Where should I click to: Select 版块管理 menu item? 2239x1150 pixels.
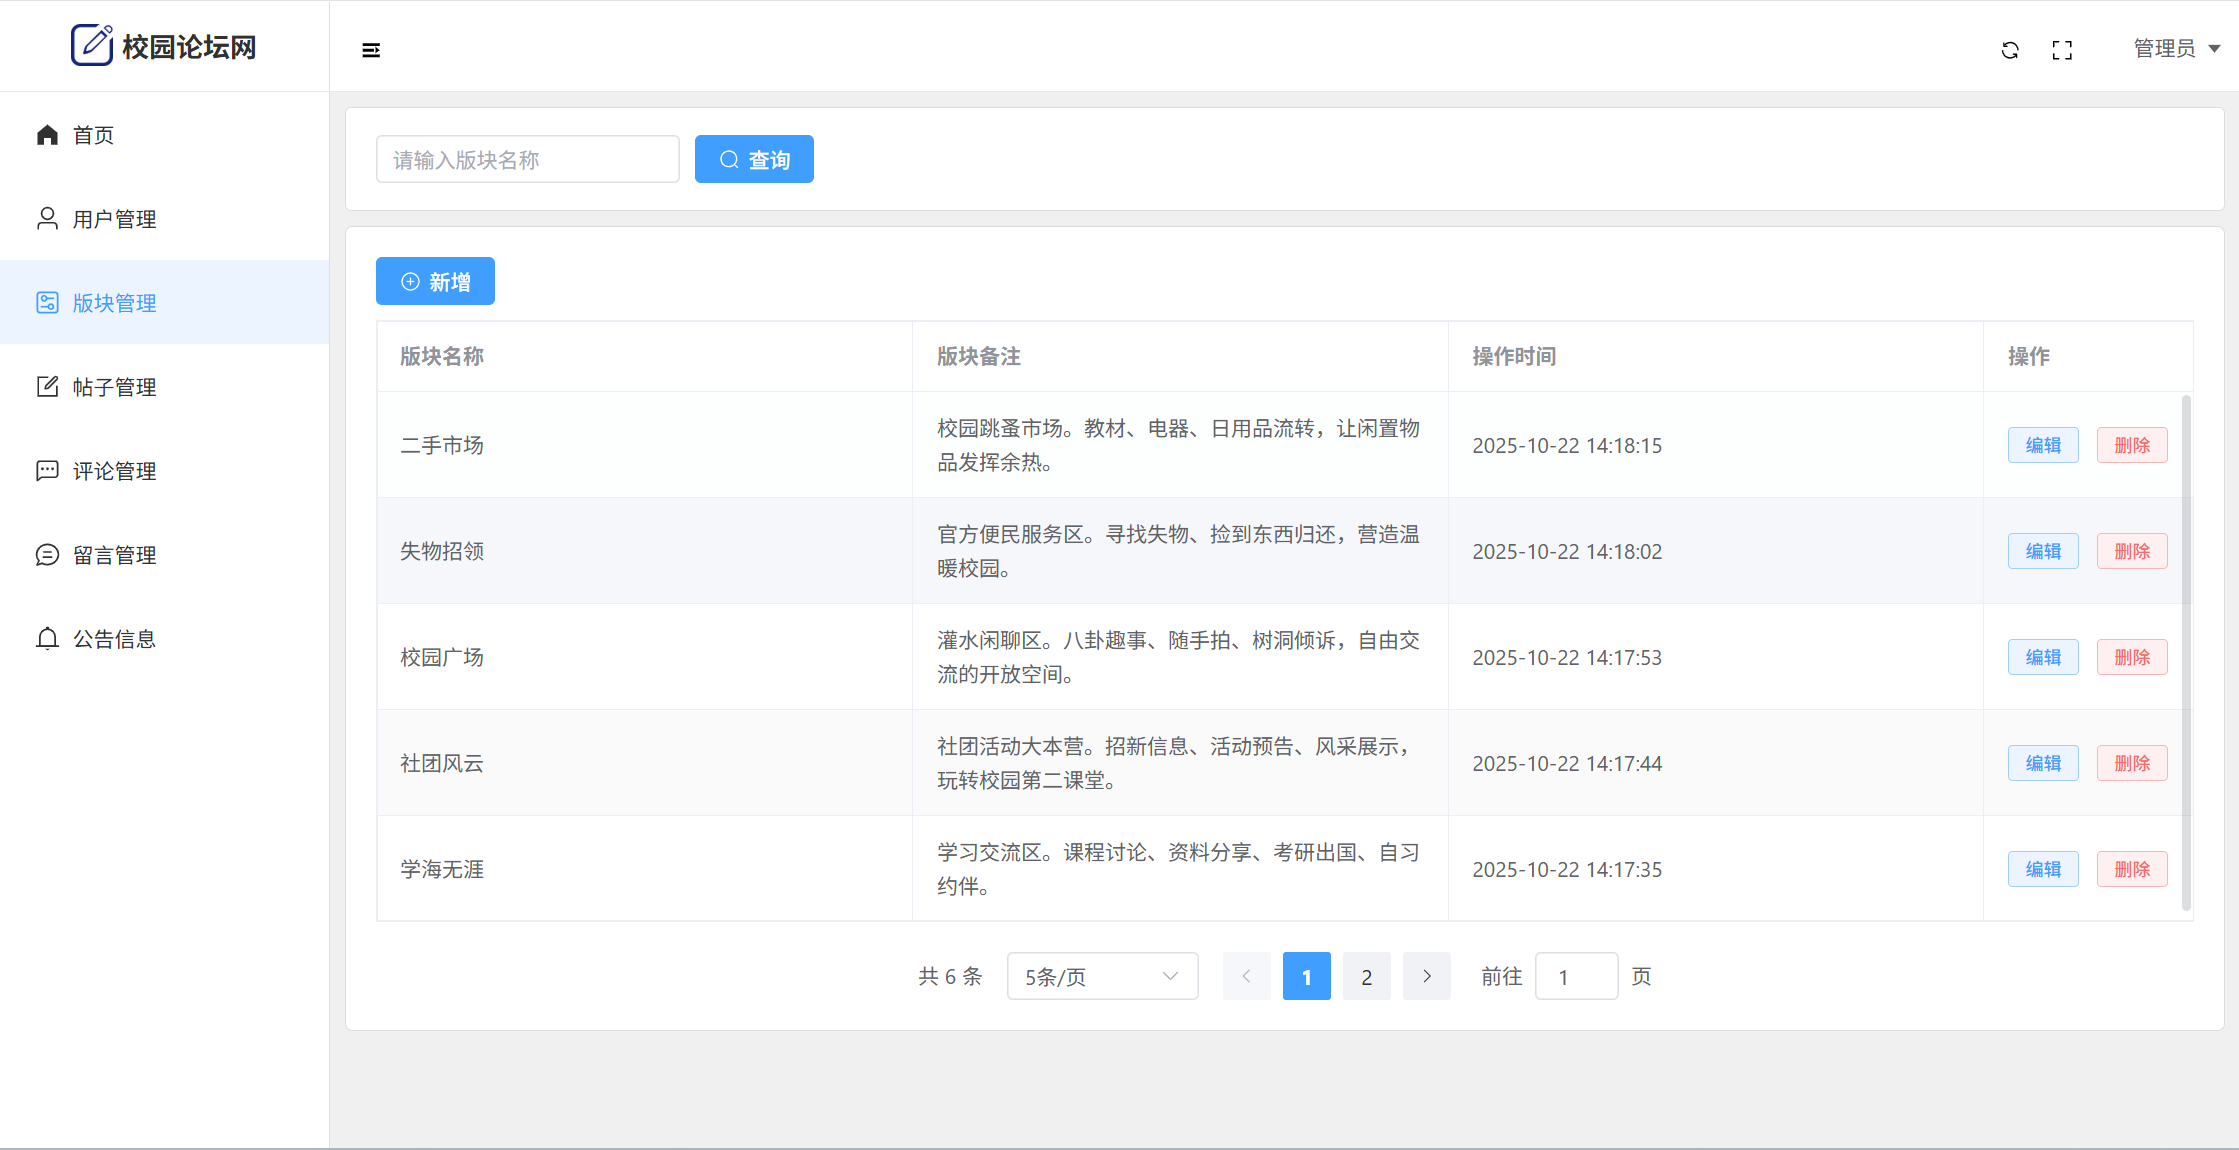(114, 303)
